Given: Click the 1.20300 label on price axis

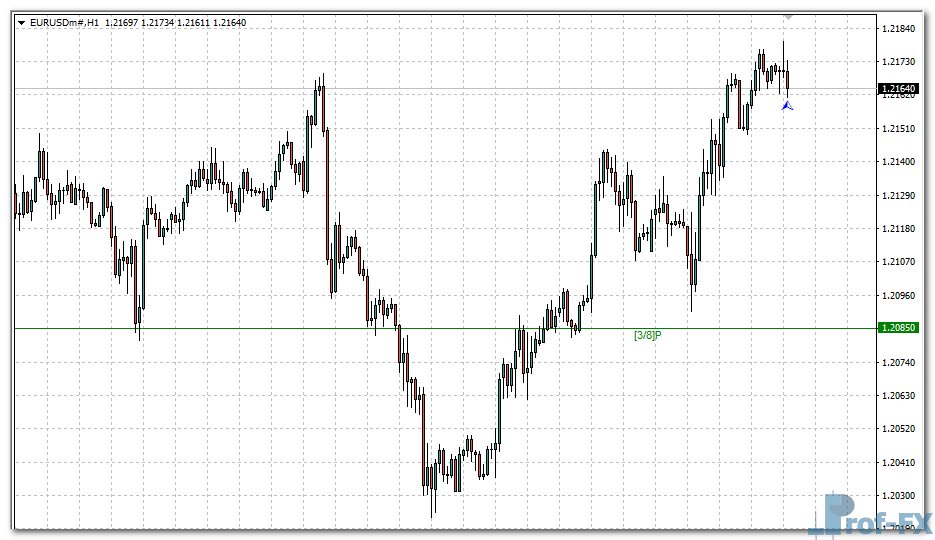Looking at the screenshot, I should tap(899, 496).
